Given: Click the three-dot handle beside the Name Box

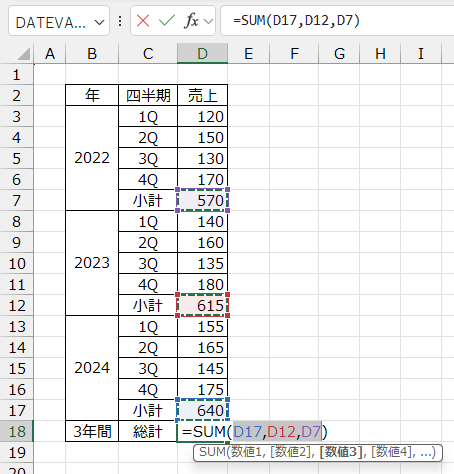Looking at the screenshot, I should pos(120,21).
